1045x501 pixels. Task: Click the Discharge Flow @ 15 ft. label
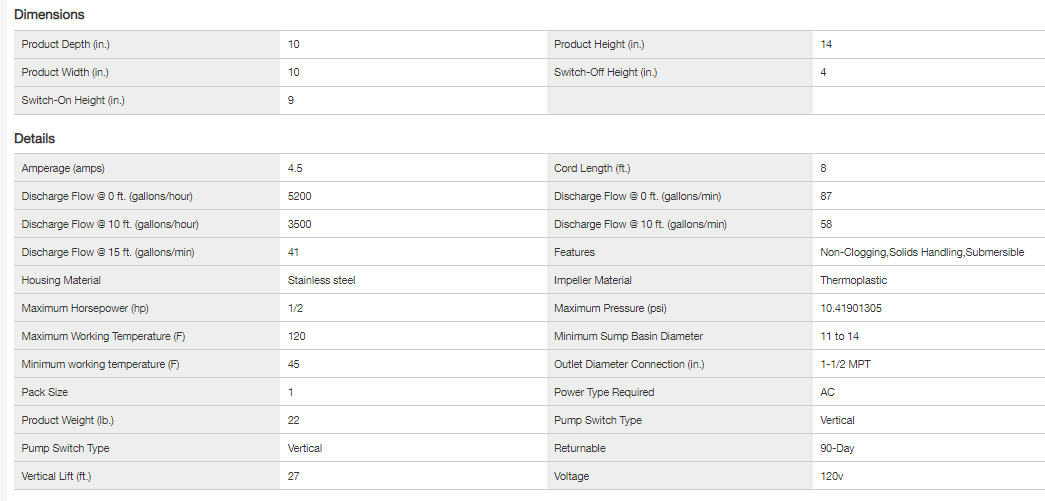tap(108, 252)
